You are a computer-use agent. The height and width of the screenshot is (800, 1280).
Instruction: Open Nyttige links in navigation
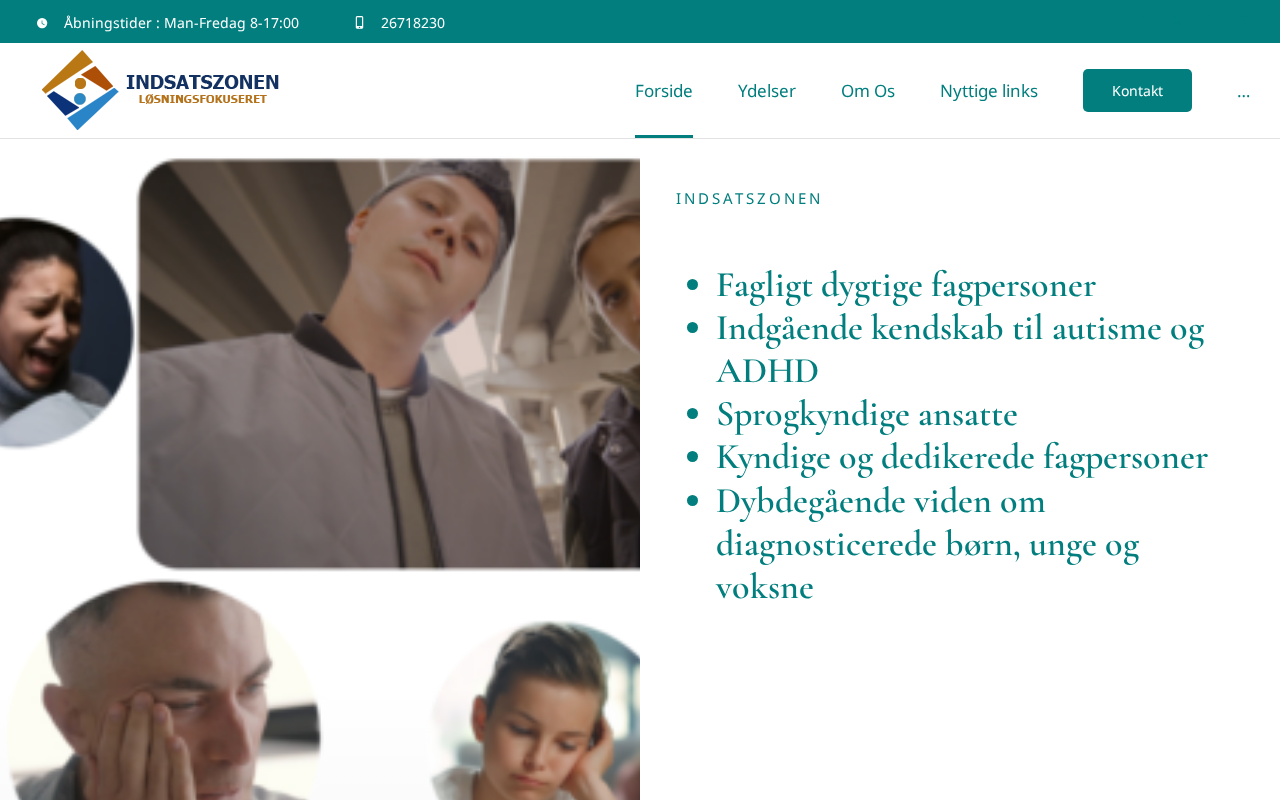(989, 91)
